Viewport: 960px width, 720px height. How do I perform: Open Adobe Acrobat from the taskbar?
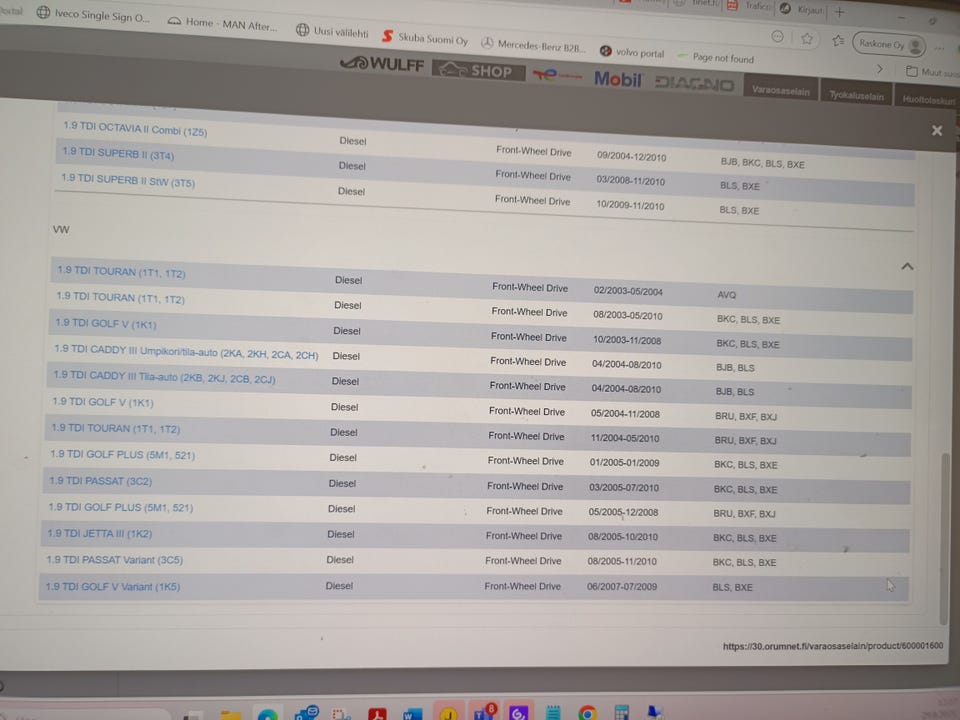coord(377,714)
